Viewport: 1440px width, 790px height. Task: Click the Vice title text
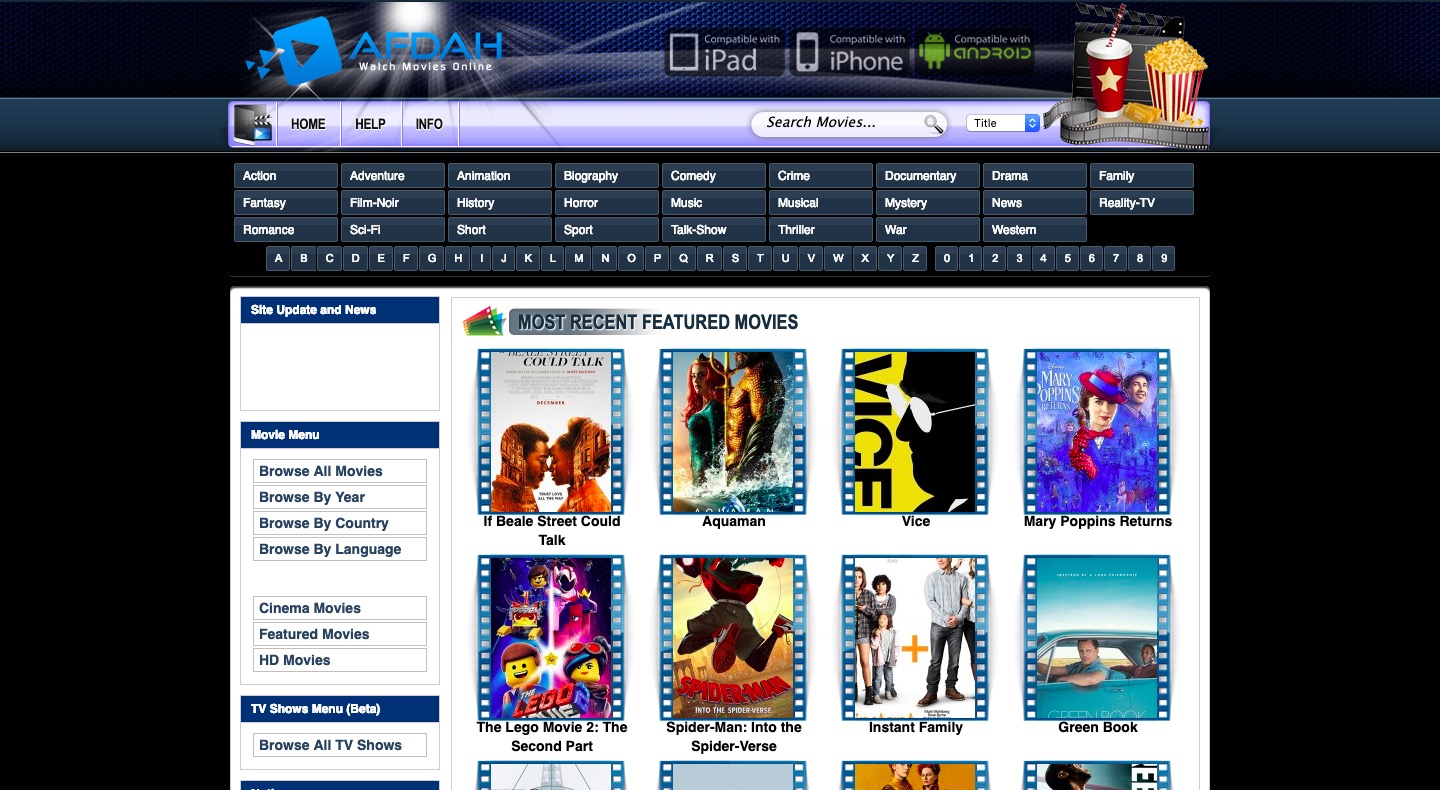(x=916, y=522)
